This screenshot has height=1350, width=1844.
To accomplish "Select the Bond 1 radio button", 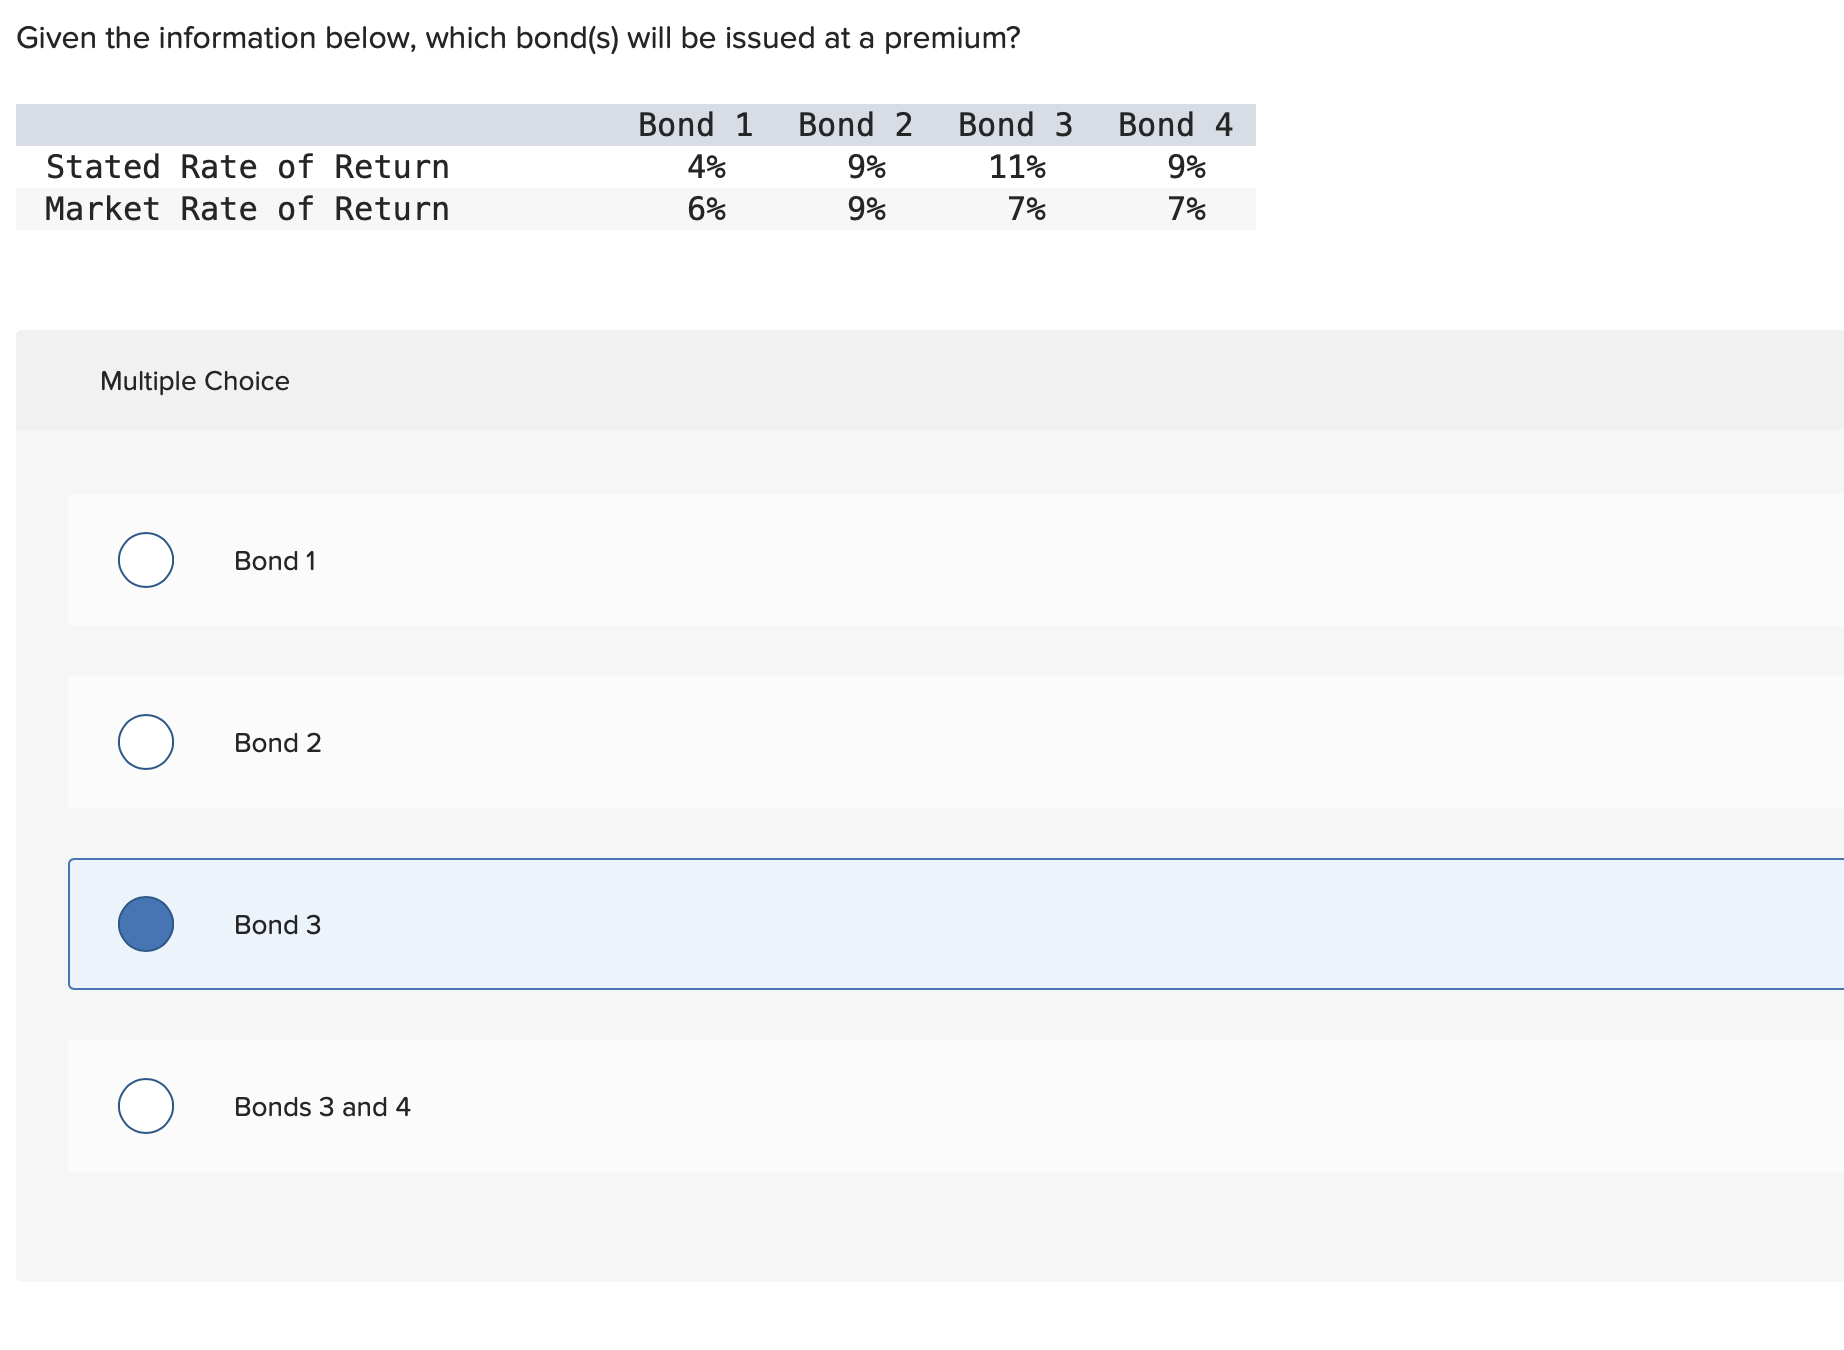I will pos(145,560).
